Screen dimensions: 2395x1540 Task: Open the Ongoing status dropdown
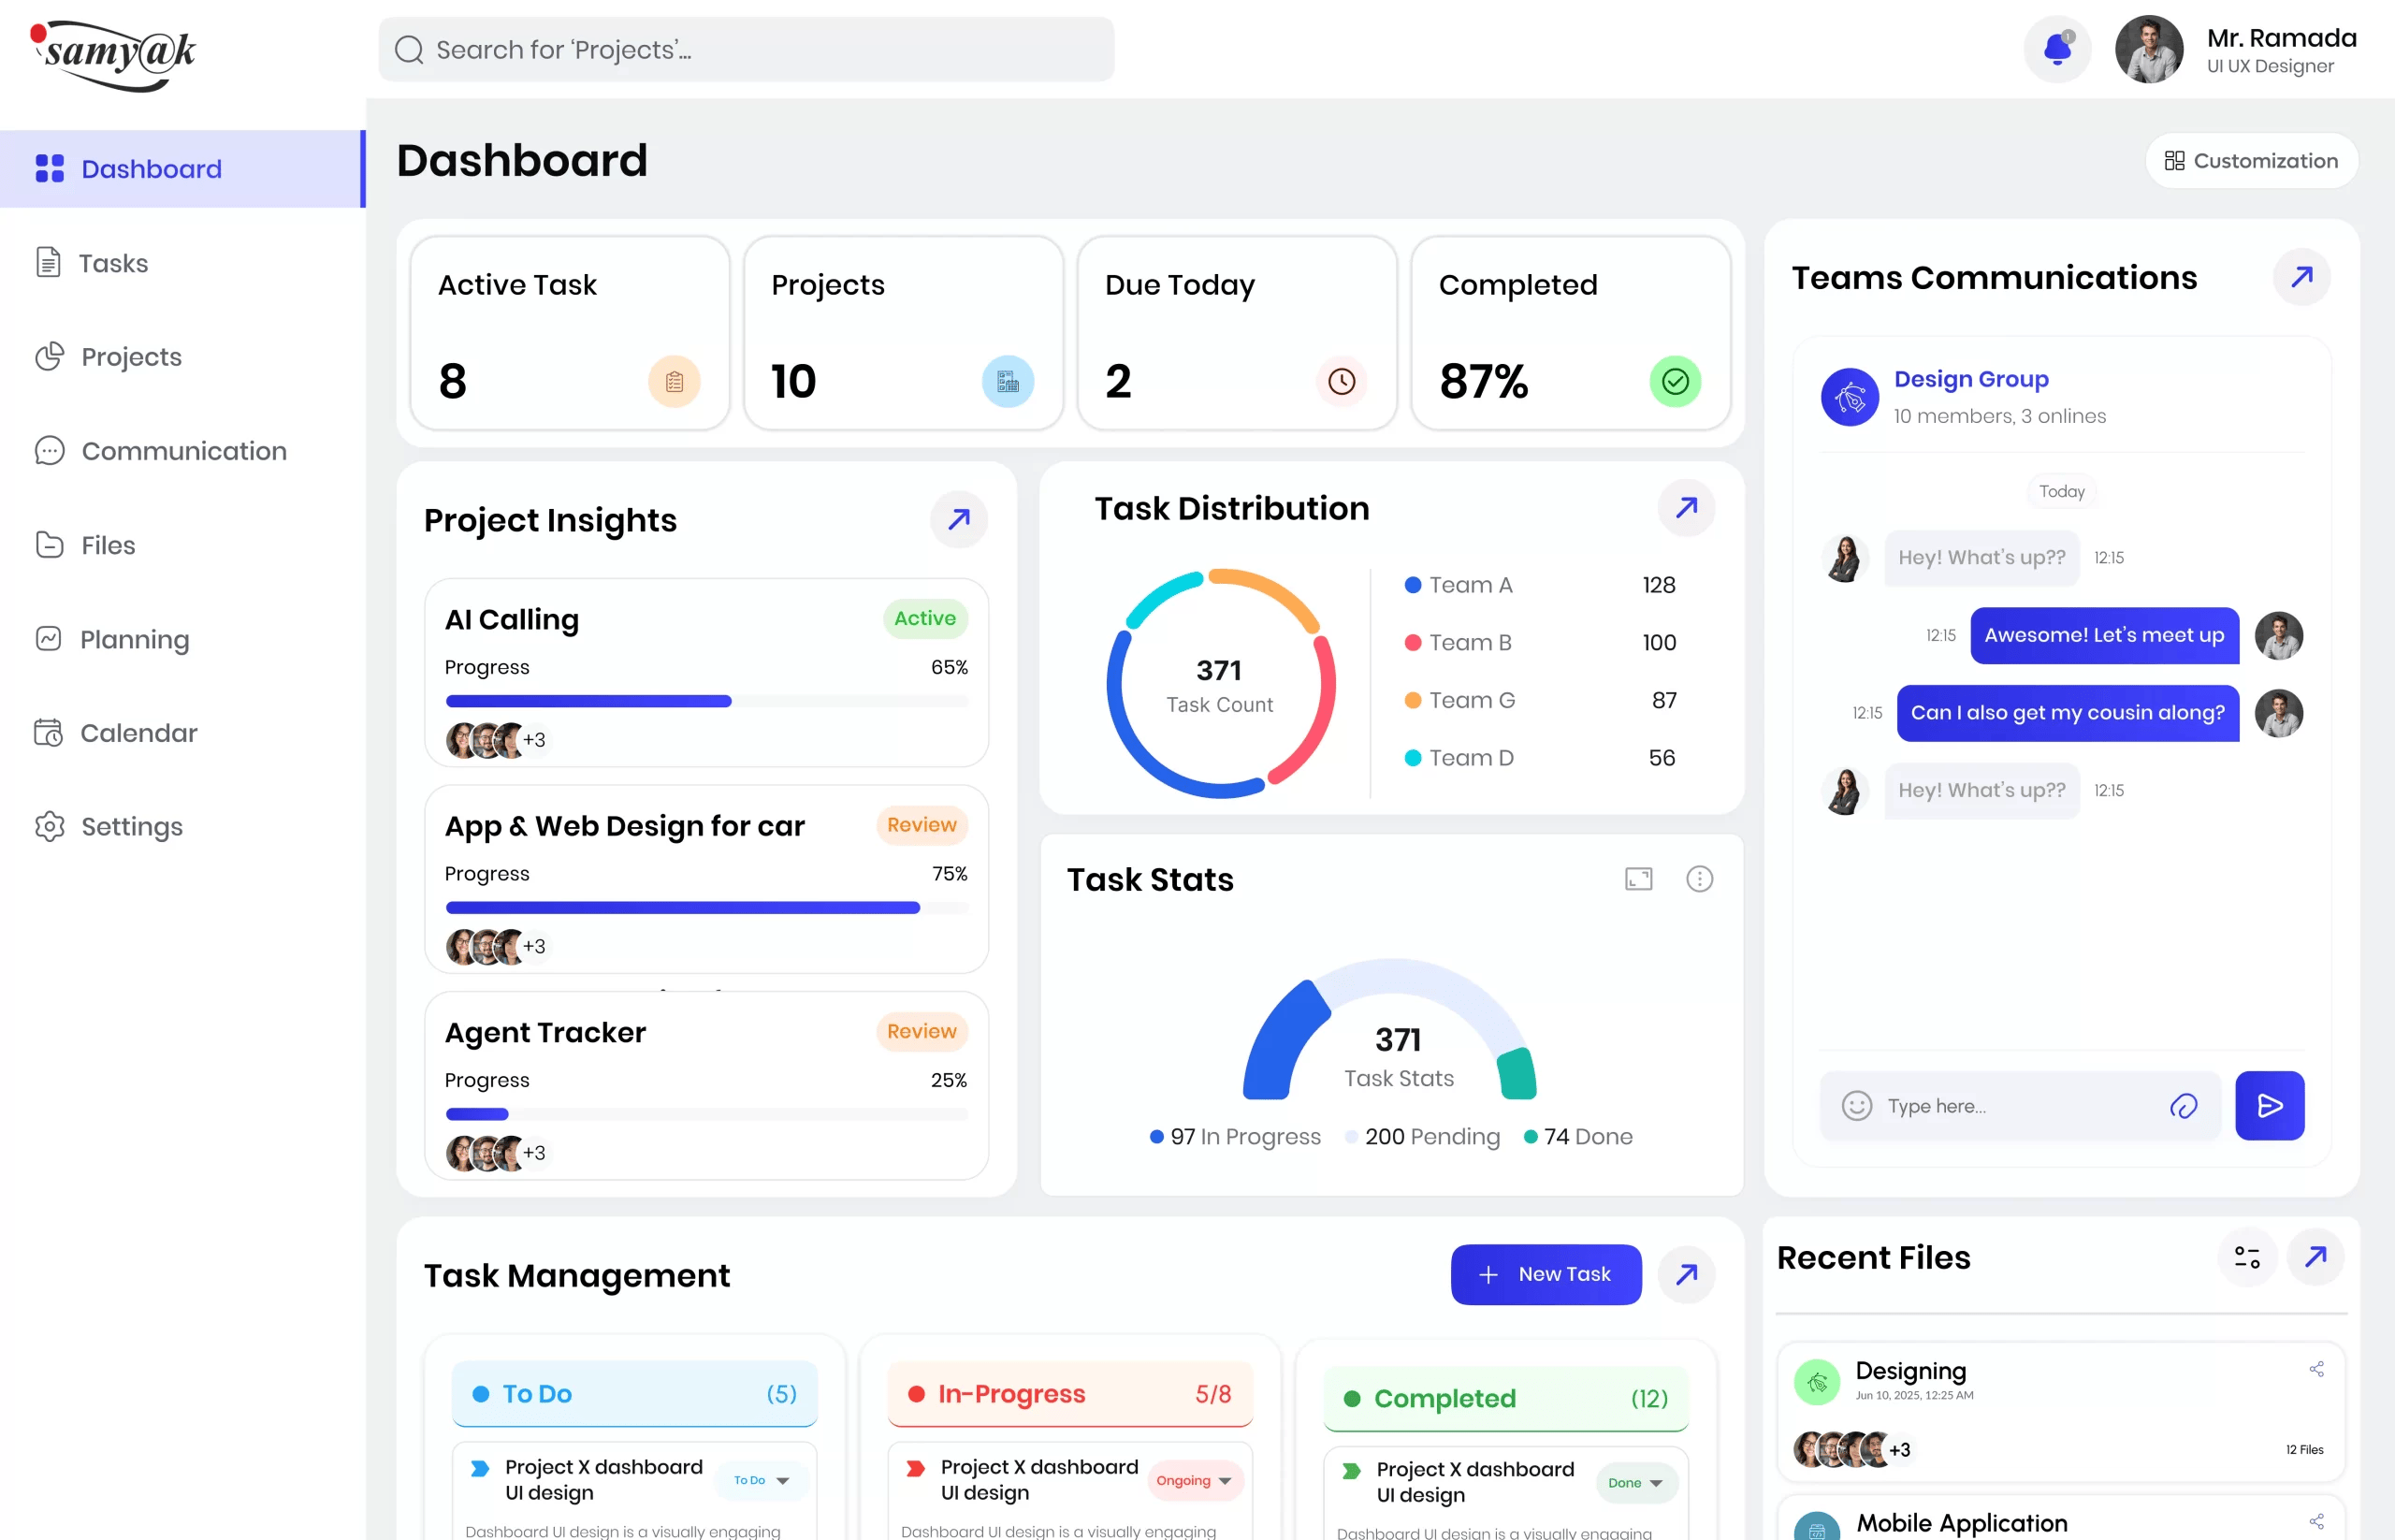tap(1194, 1480)
